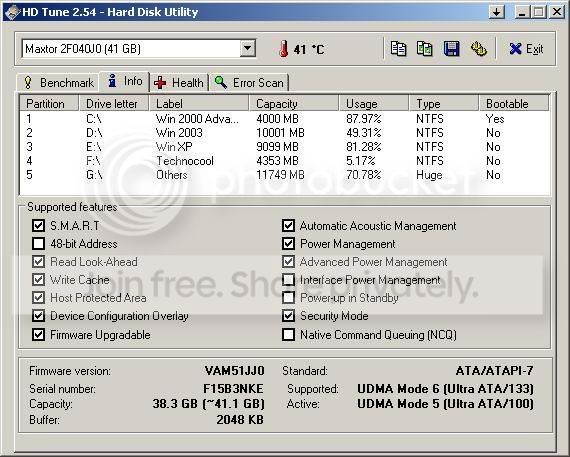Toggle Device Configuration Overlay checkbox

pyautogui.click(x=38, y=316)
